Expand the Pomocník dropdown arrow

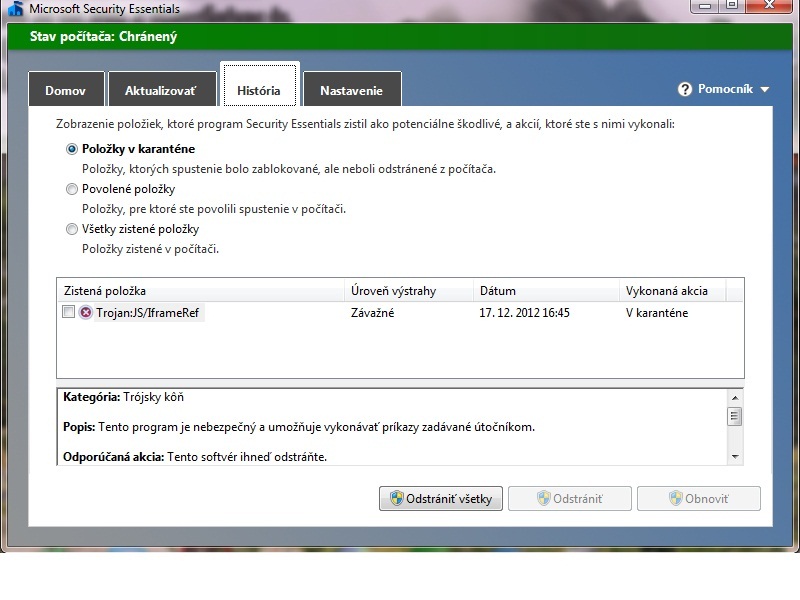coord(765,90)
